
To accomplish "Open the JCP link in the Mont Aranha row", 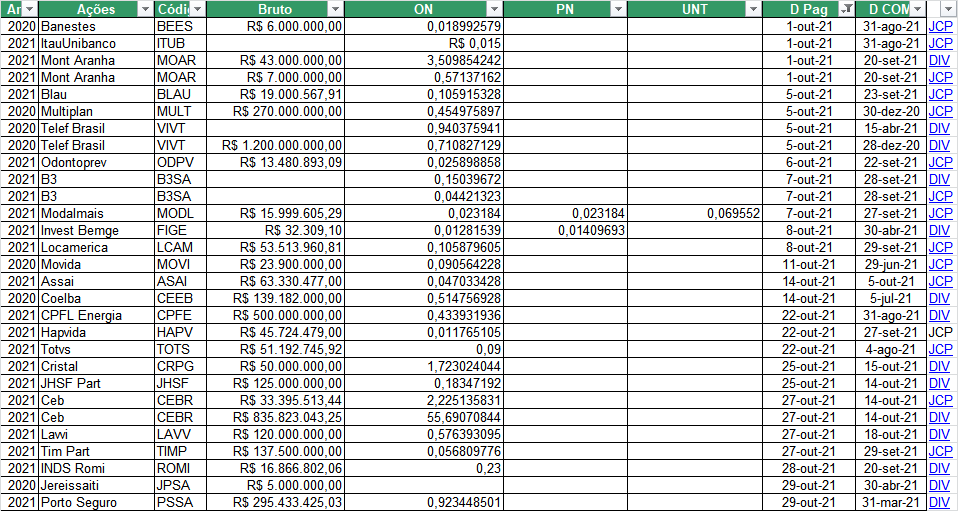I will pos(940,78).
